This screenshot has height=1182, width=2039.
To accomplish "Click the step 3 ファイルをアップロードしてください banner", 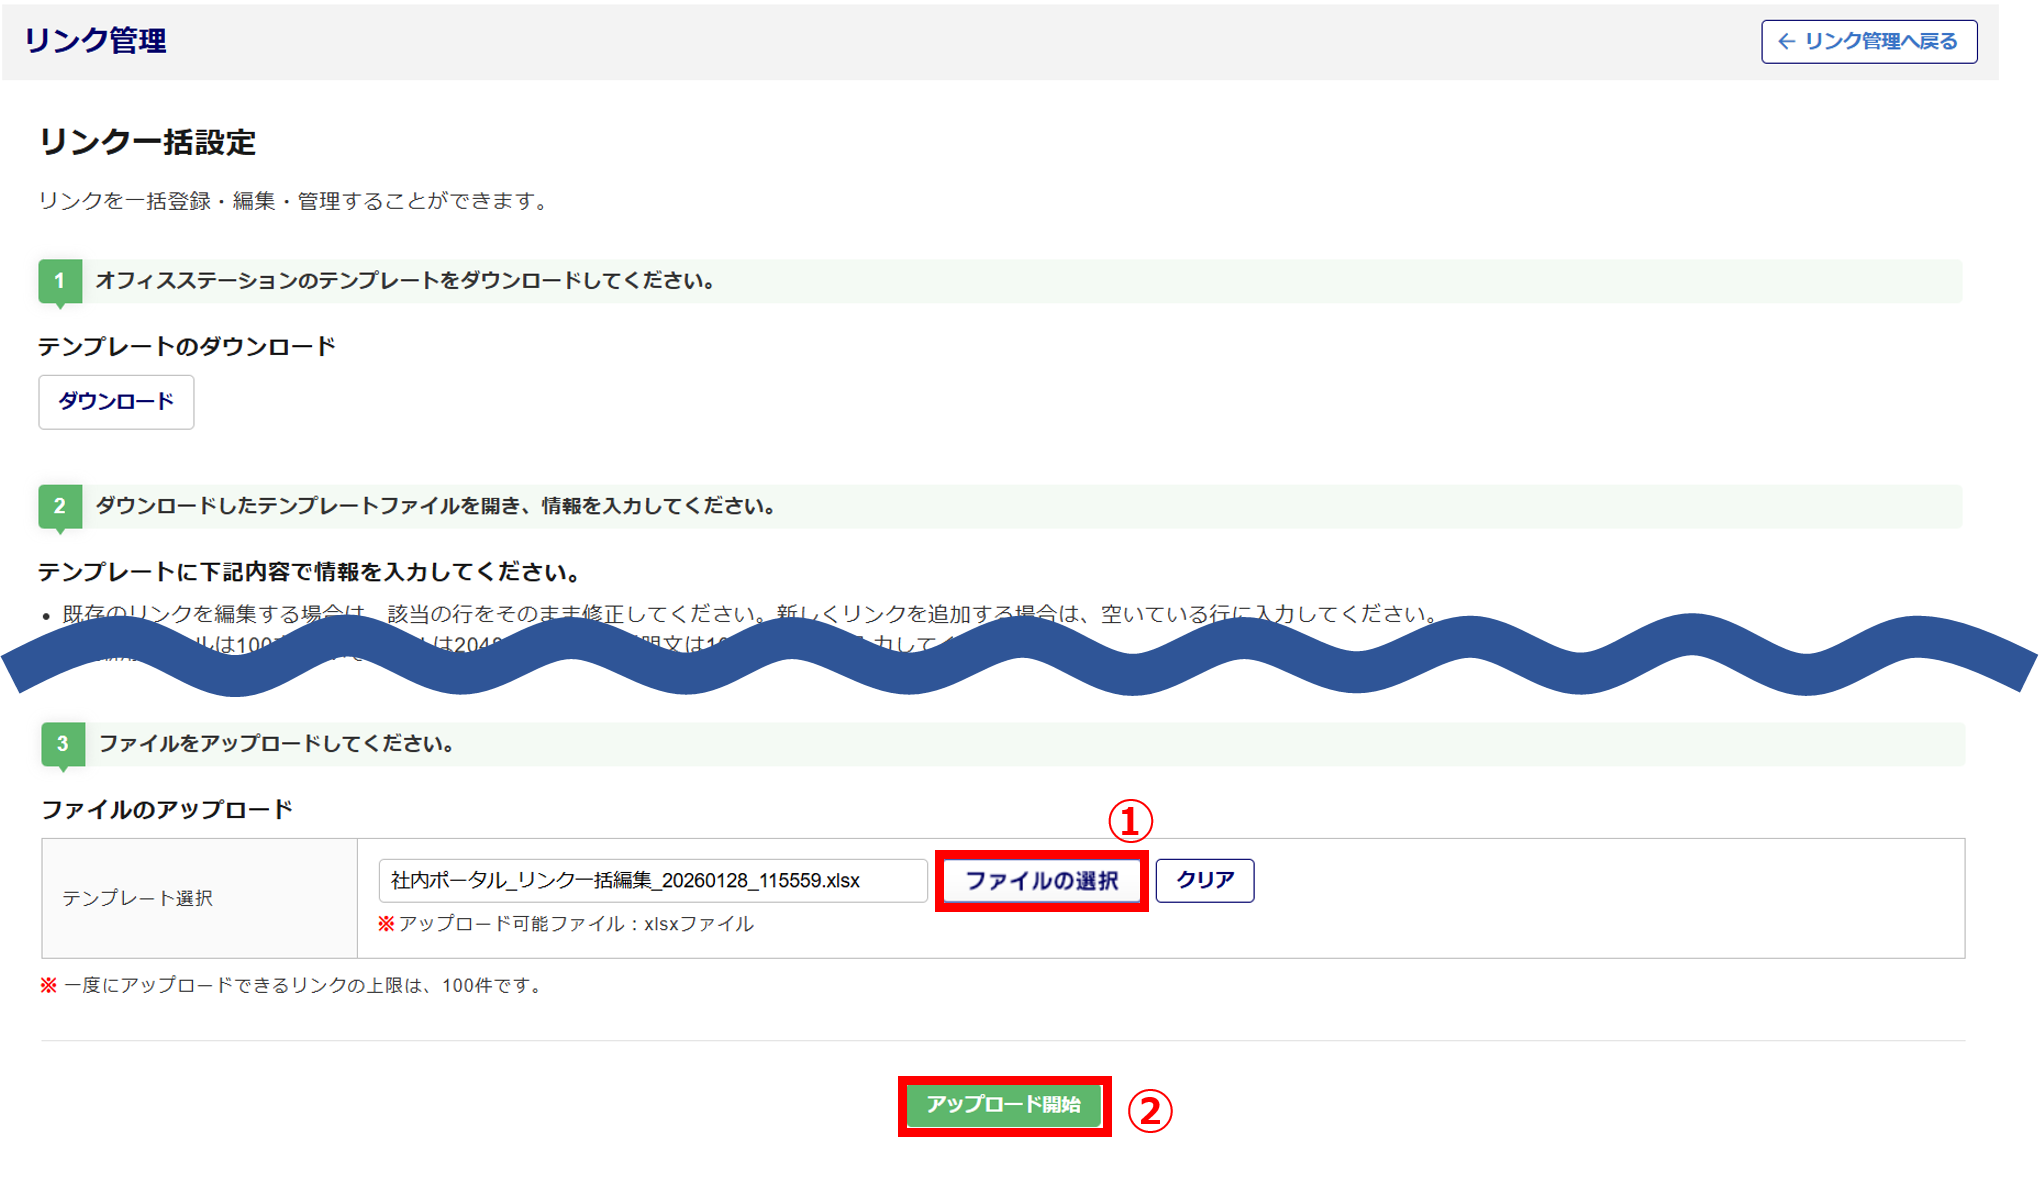I will point(277,744).
